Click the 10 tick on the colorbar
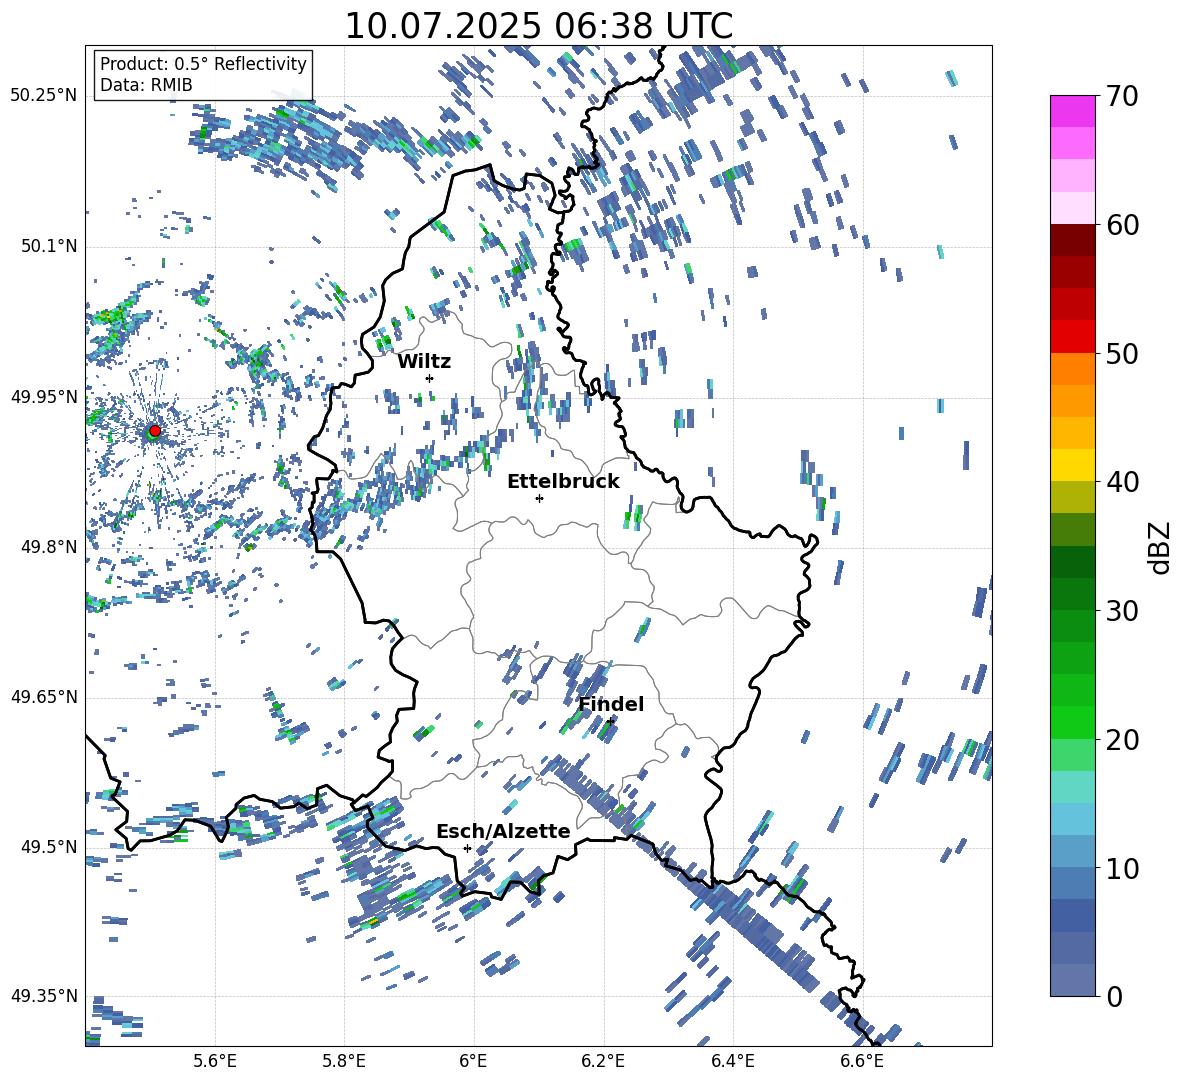This screenshot has height=1081, width=1184. (1122, 868)
